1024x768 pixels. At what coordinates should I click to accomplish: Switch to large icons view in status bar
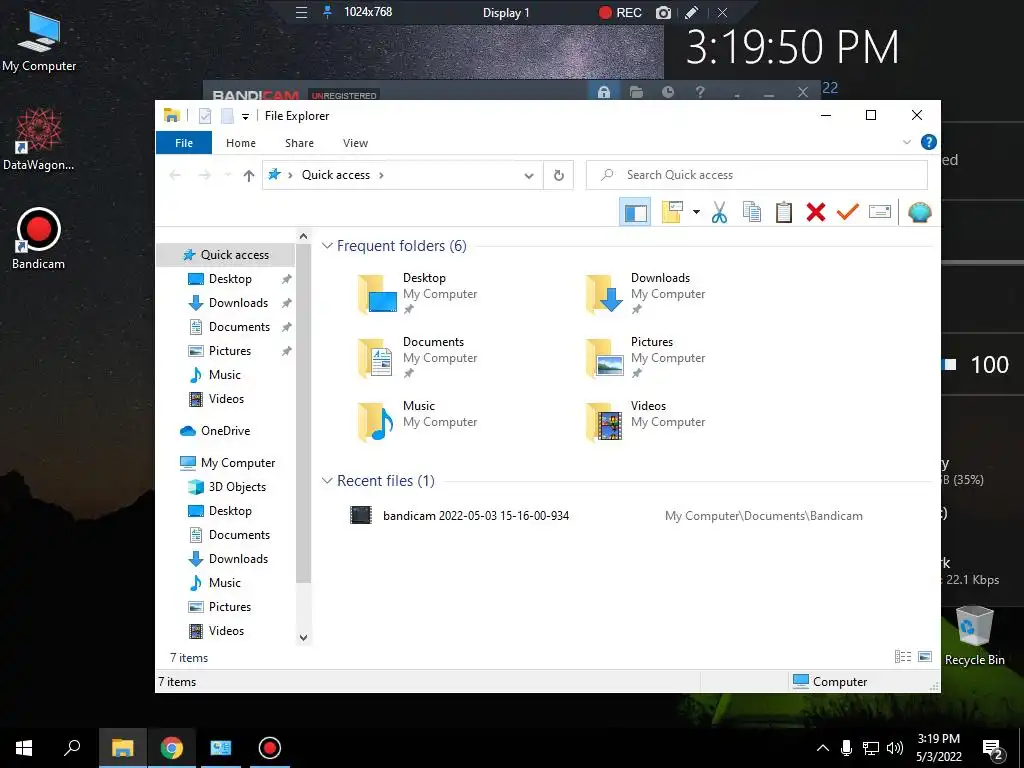pos(925,657)
